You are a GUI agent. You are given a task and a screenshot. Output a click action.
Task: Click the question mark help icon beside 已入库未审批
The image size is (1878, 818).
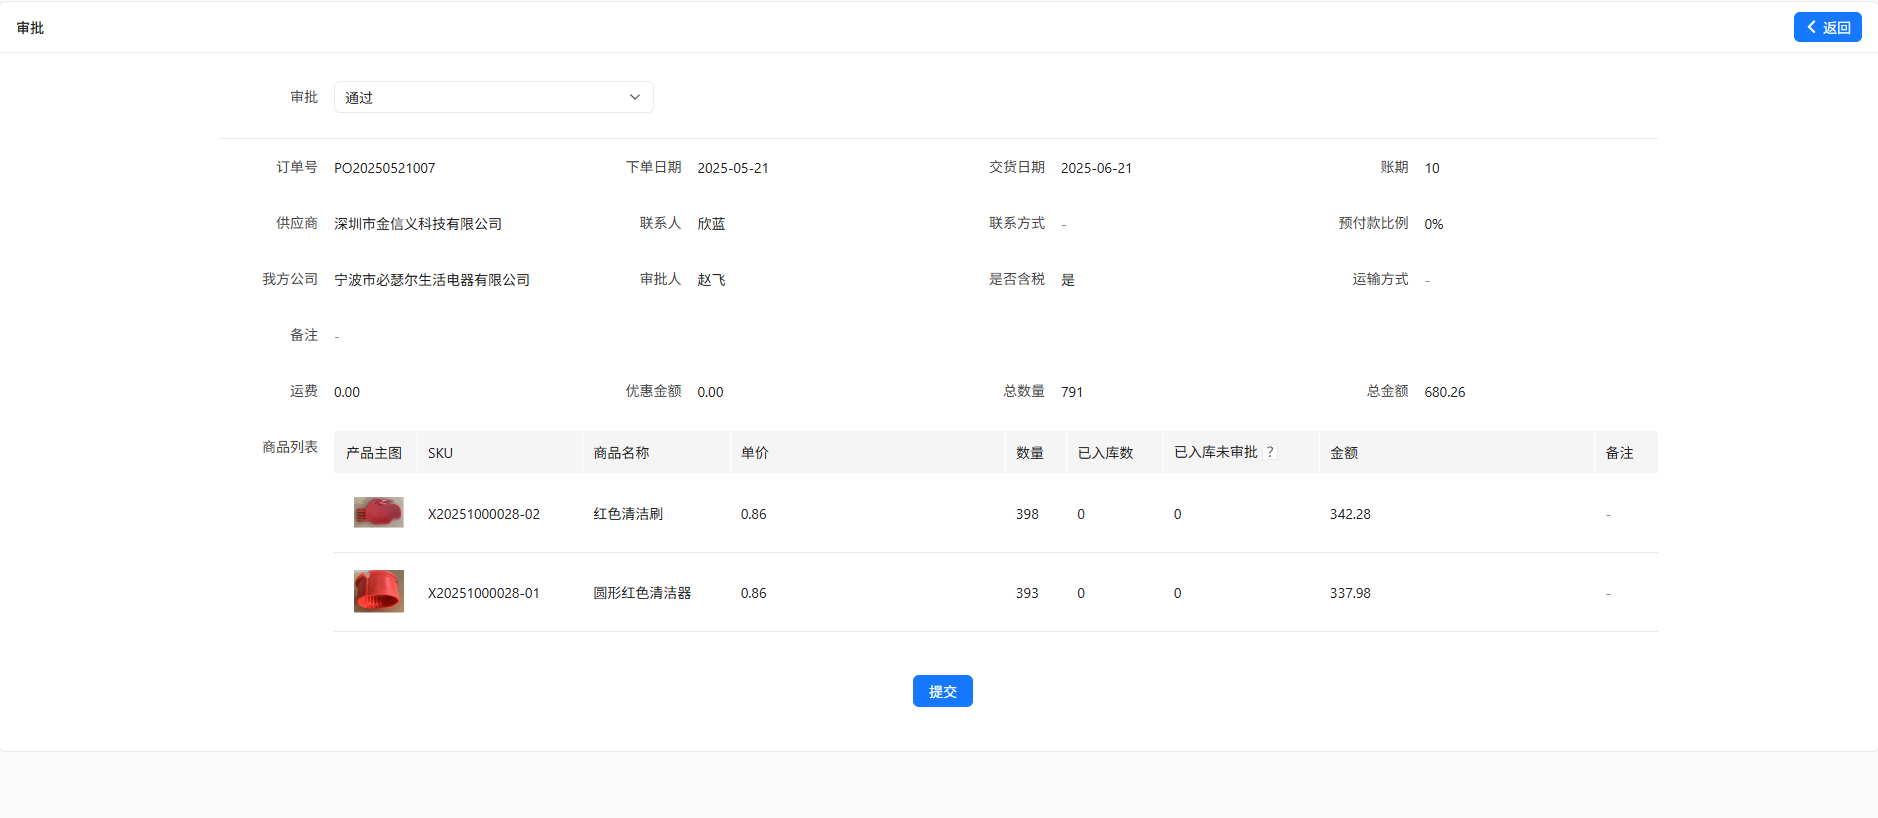[1270, 452]
